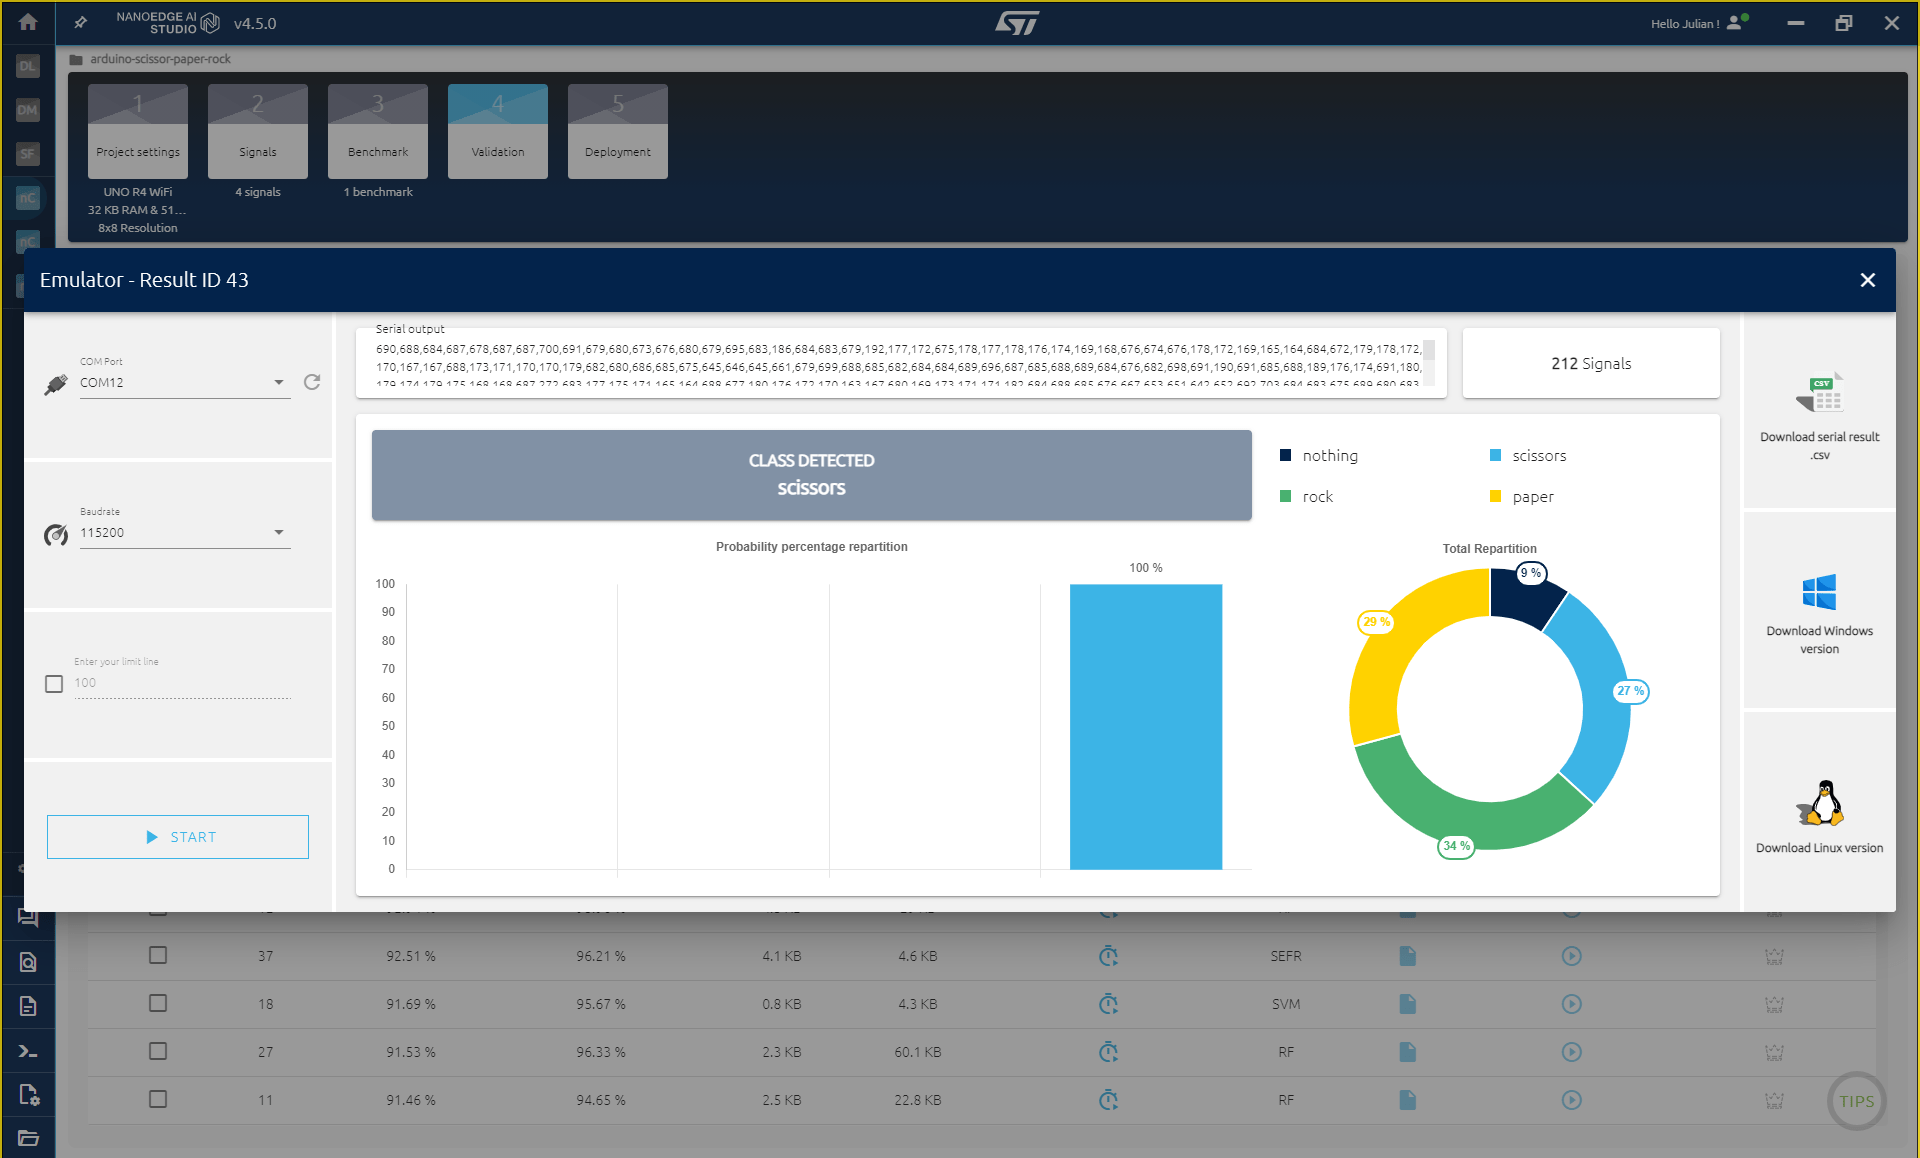
Task: Open the document icon in row 37
Action: click(1407, 956)
